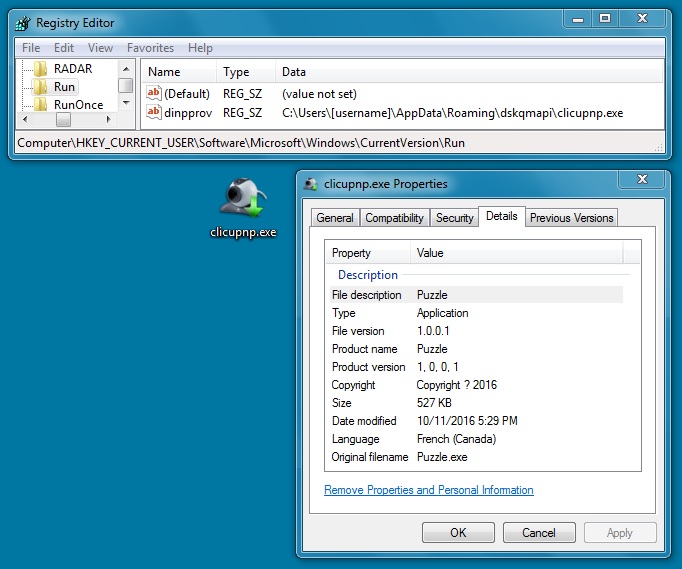The width and height of the screenshot is (682, 569).
Task: Click the tree pane scroll up arrow
Action: (126, 68)
